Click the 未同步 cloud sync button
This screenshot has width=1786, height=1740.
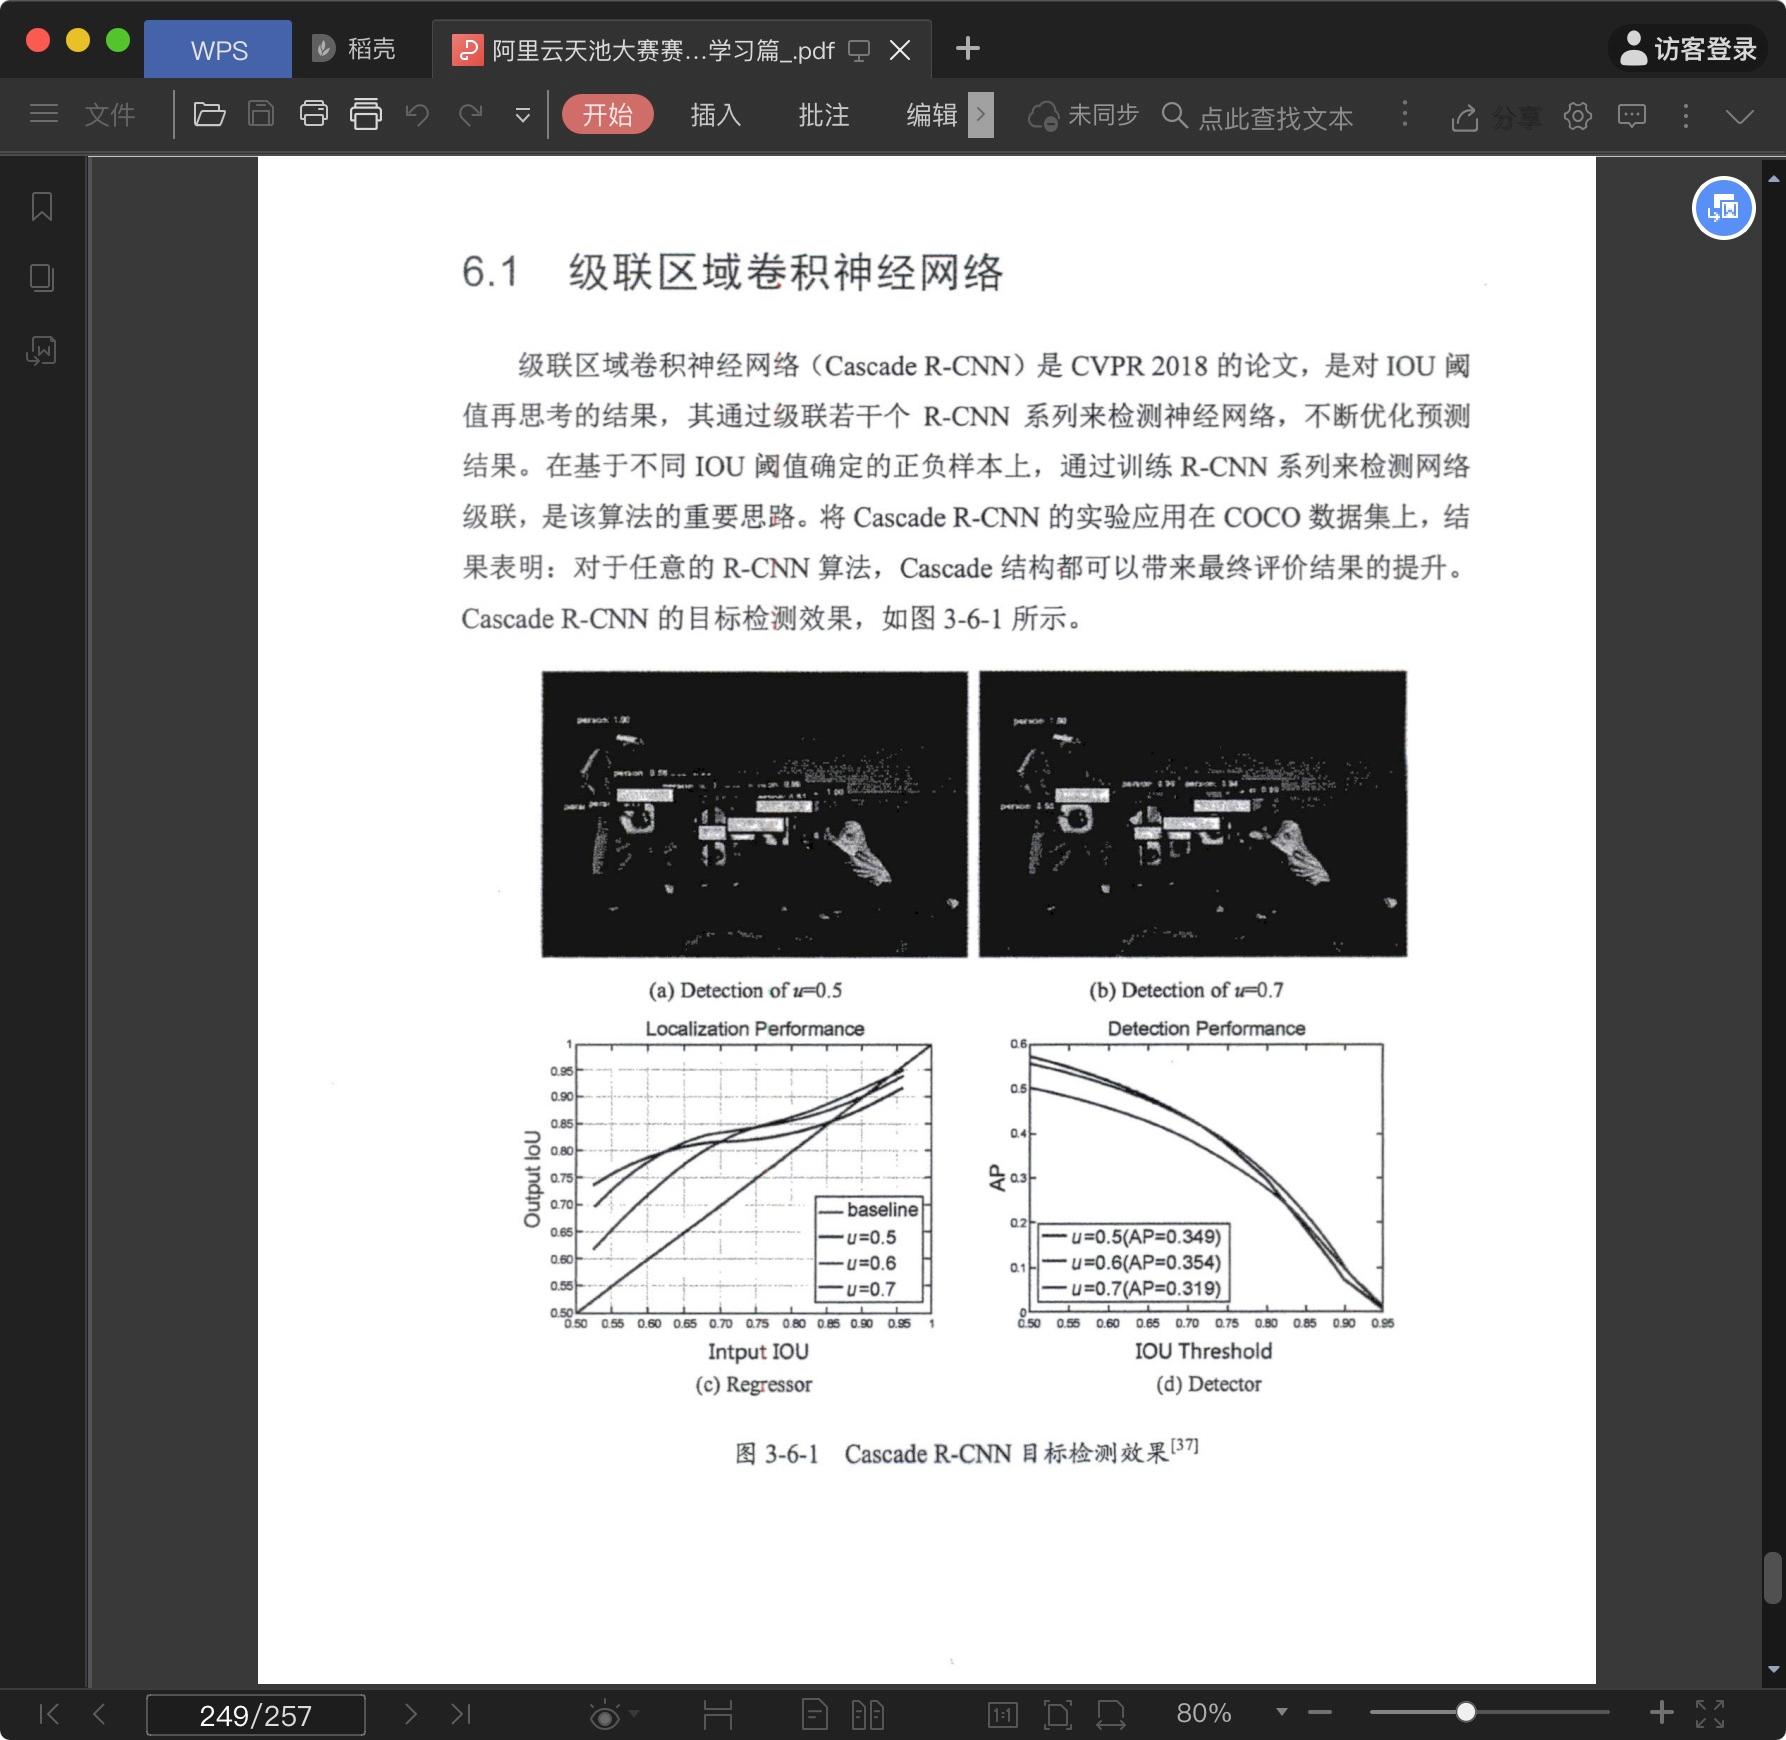(x=1084, y=116)
